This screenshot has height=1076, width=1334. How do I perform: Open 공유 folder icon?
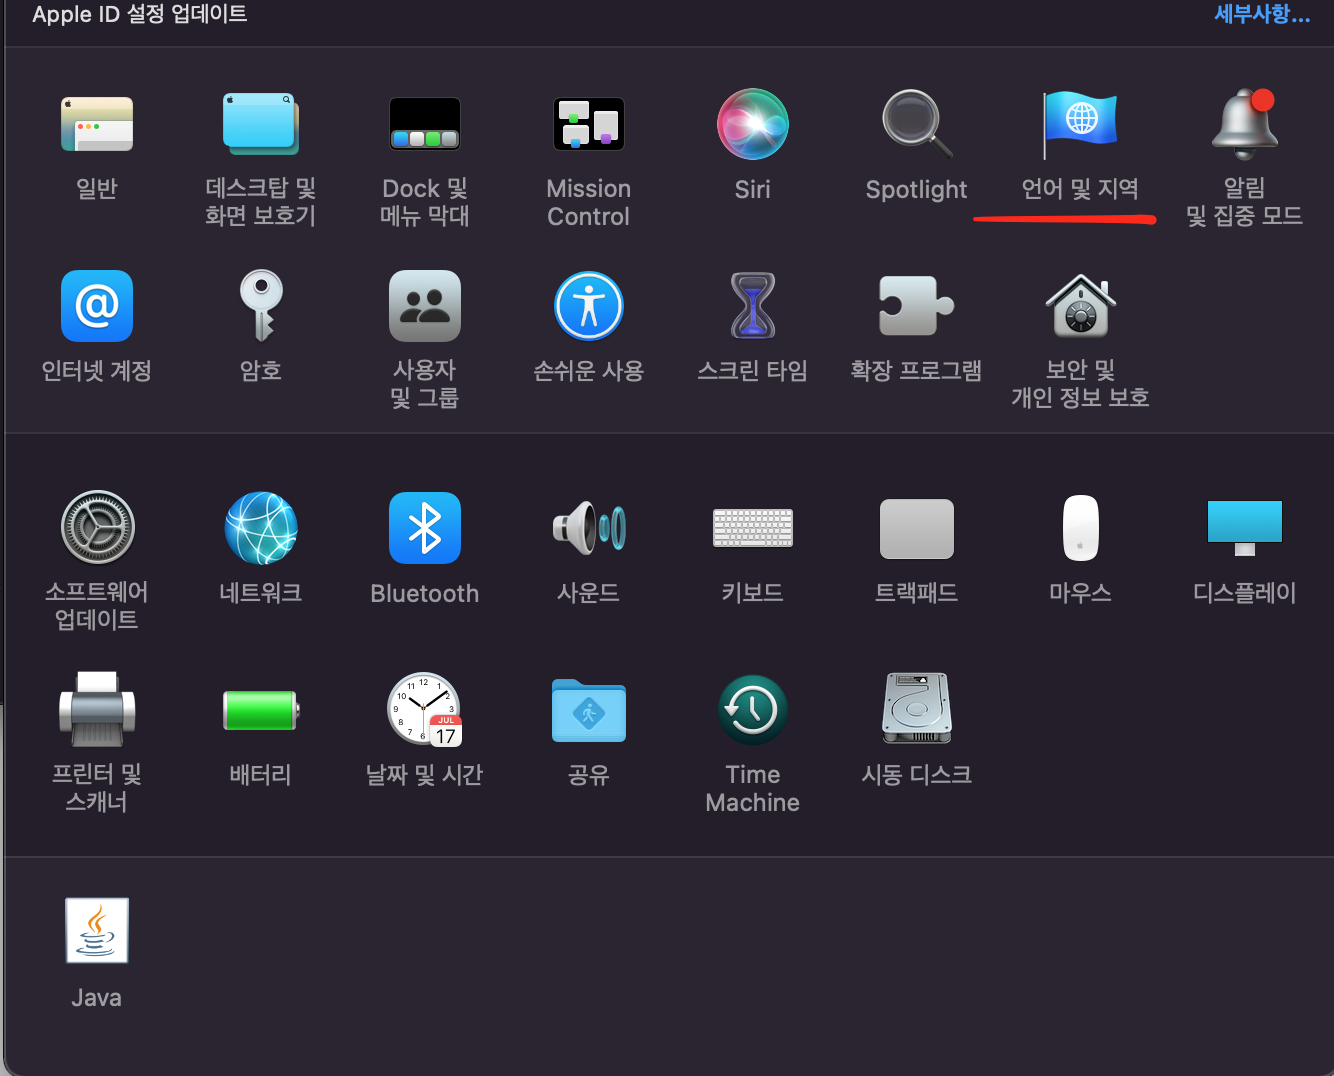coord(589,710)
